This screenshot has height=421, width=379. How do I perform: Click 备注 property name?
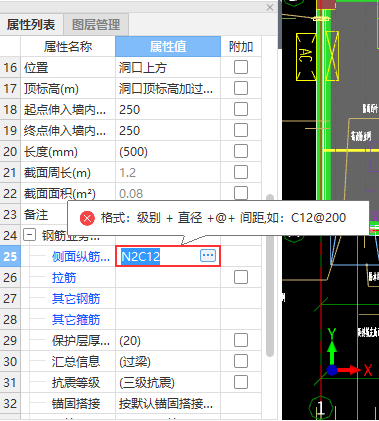coord(36,215)
